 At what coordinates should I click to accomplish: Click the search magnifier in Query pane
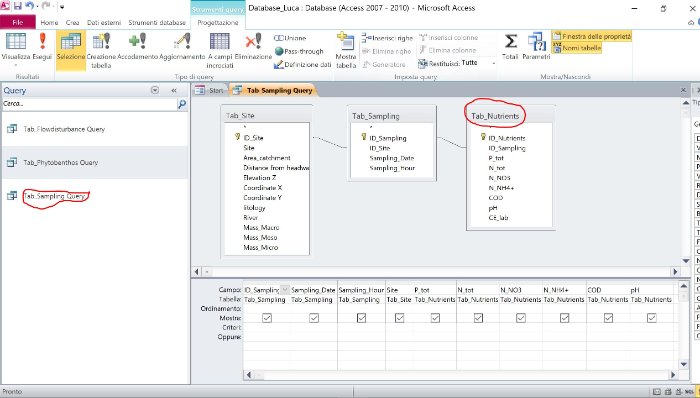(x=182, y=104)
